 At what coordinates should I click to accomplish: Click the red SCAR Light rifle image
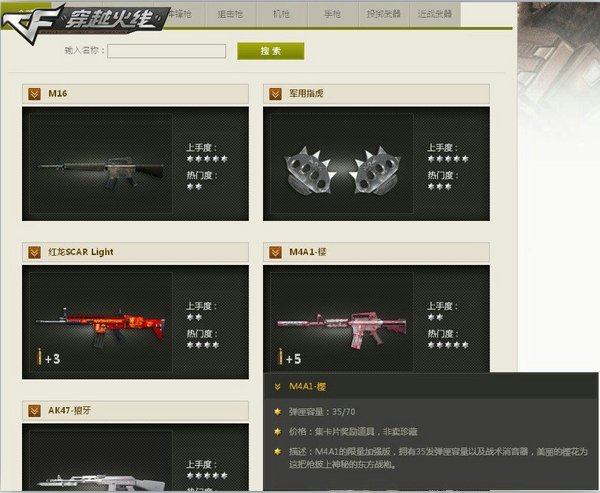click(x=101, y=327)
